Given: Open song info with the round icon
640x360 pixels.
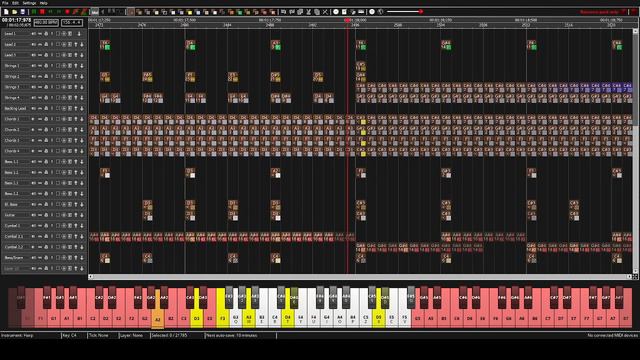Looking at the screenshot, I should [336, 12].
